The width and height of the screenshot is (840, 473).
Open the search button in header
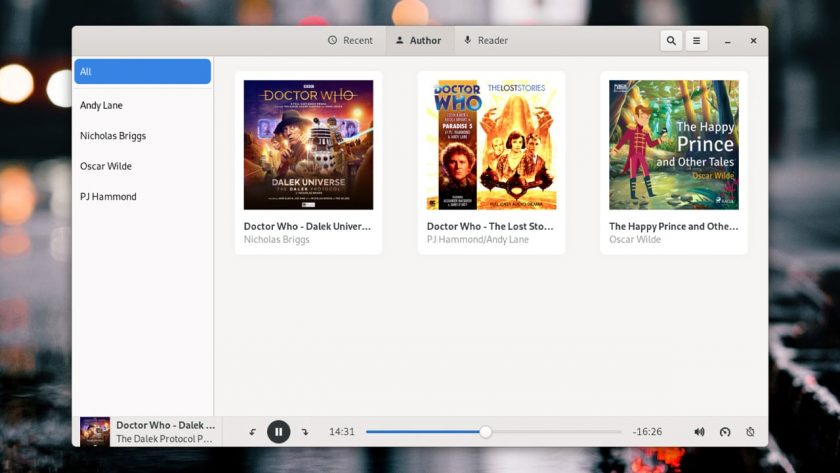[x=671, y=41]
